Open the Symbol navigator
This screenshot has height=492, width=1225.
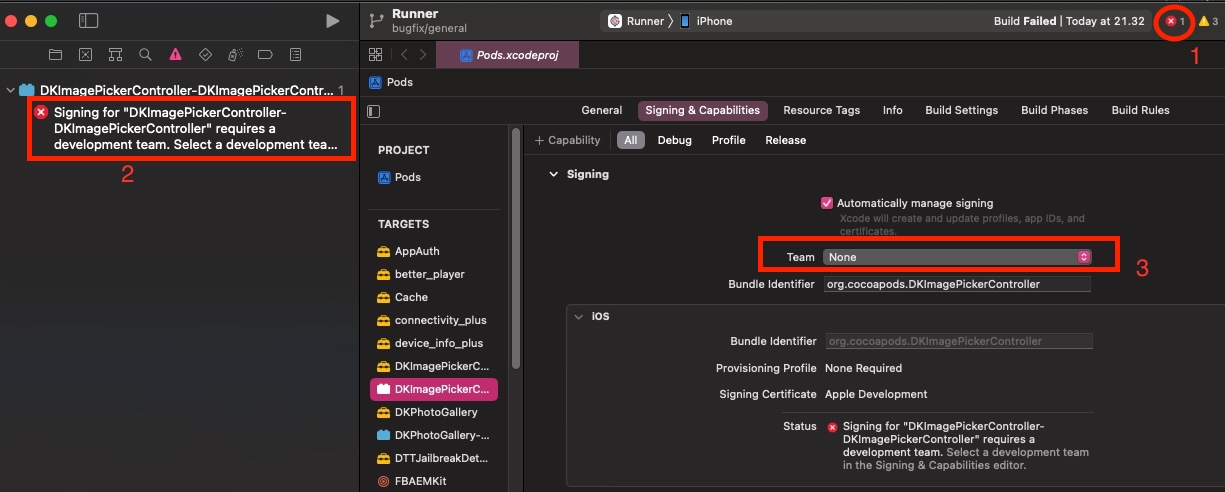pos(115,54)
